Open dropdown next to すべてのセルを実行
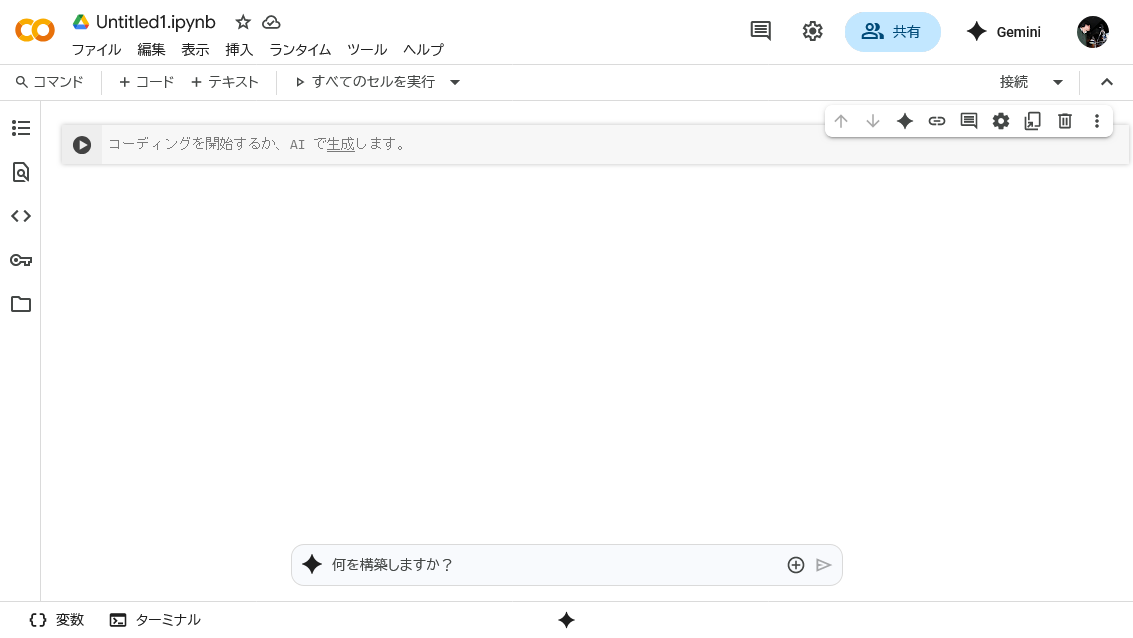 coord(455,82)
